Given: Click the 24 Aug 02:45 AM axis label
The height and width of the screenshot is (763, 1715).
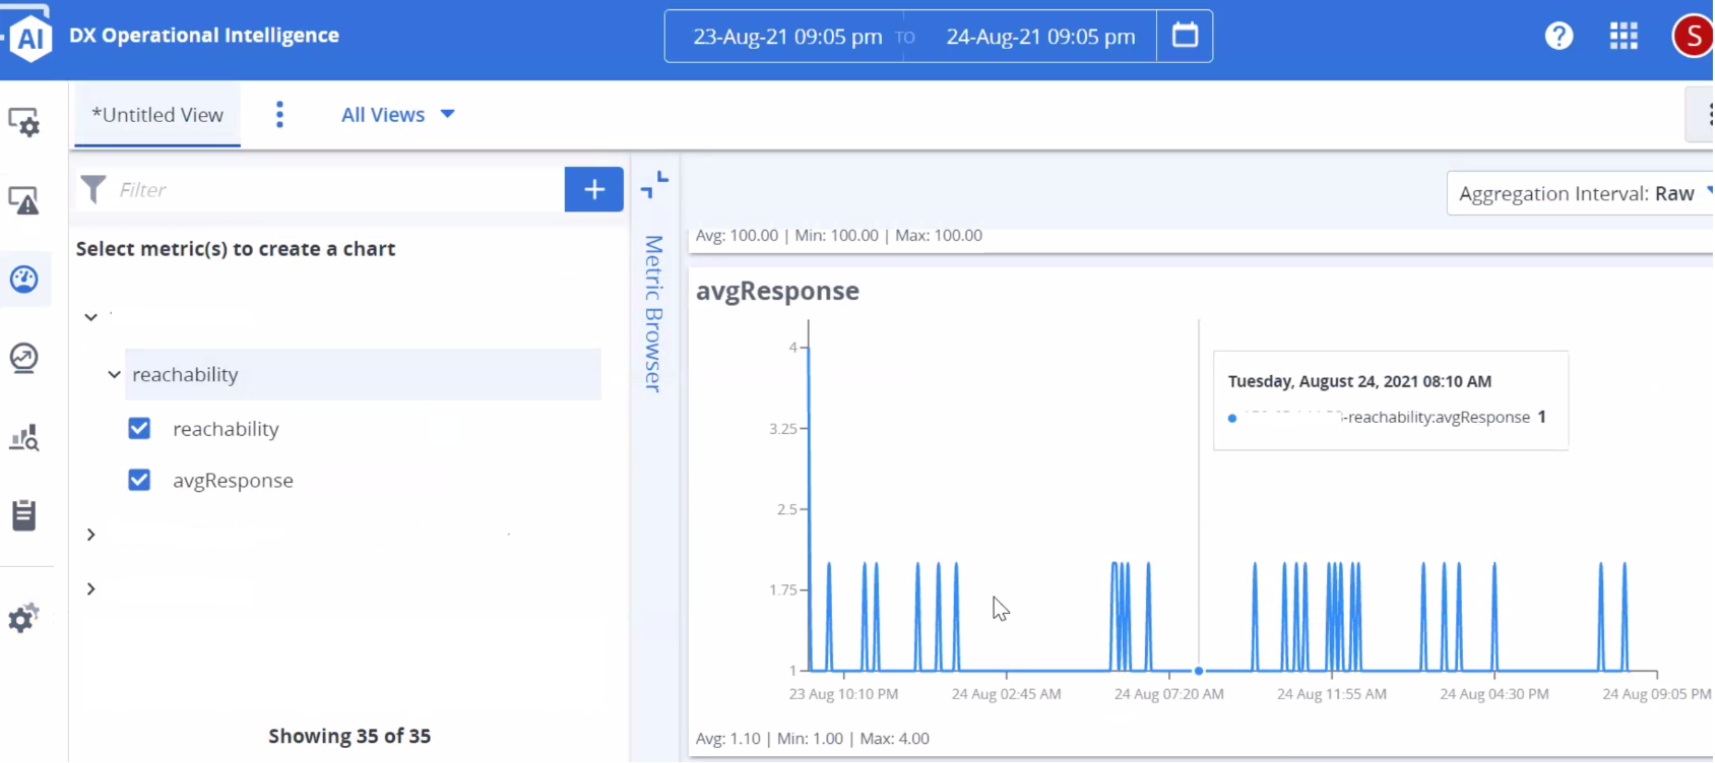Looking at the screenshot, I should pos(1006,694).
